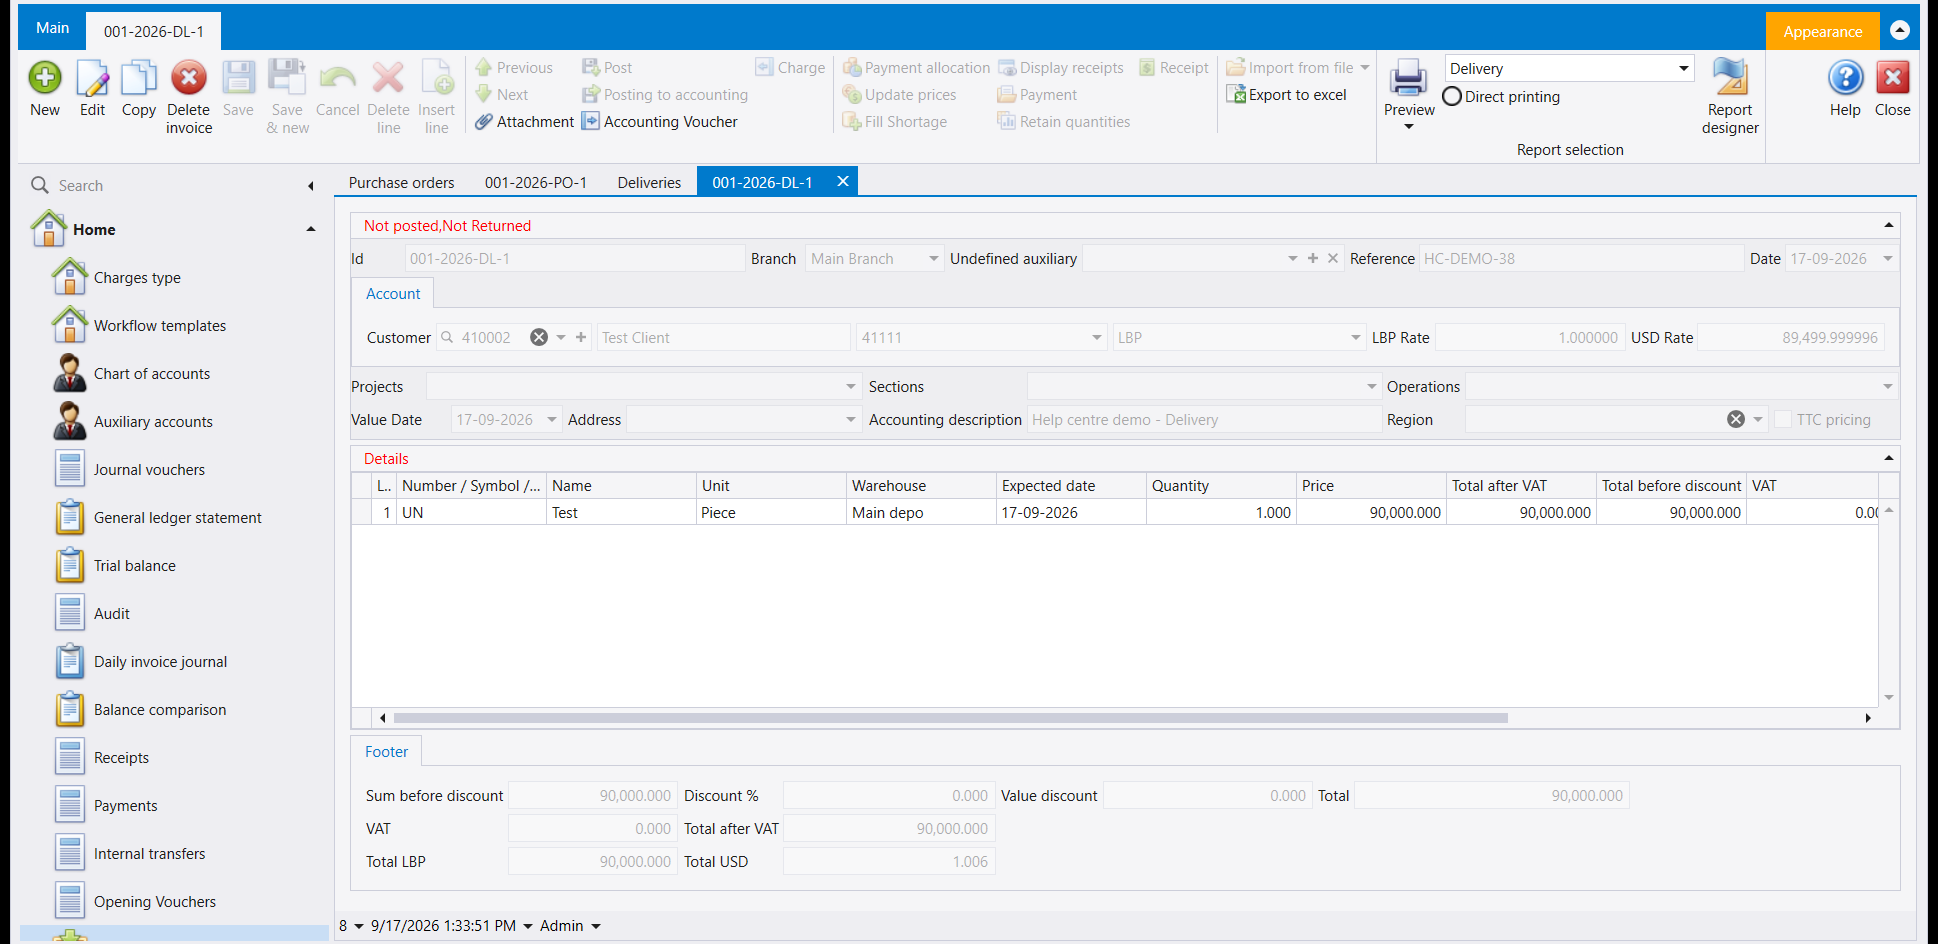Click the Copy document icon
Image resolution: width=1938 pixels, height=944 pixels.
[x=139, y=78]
